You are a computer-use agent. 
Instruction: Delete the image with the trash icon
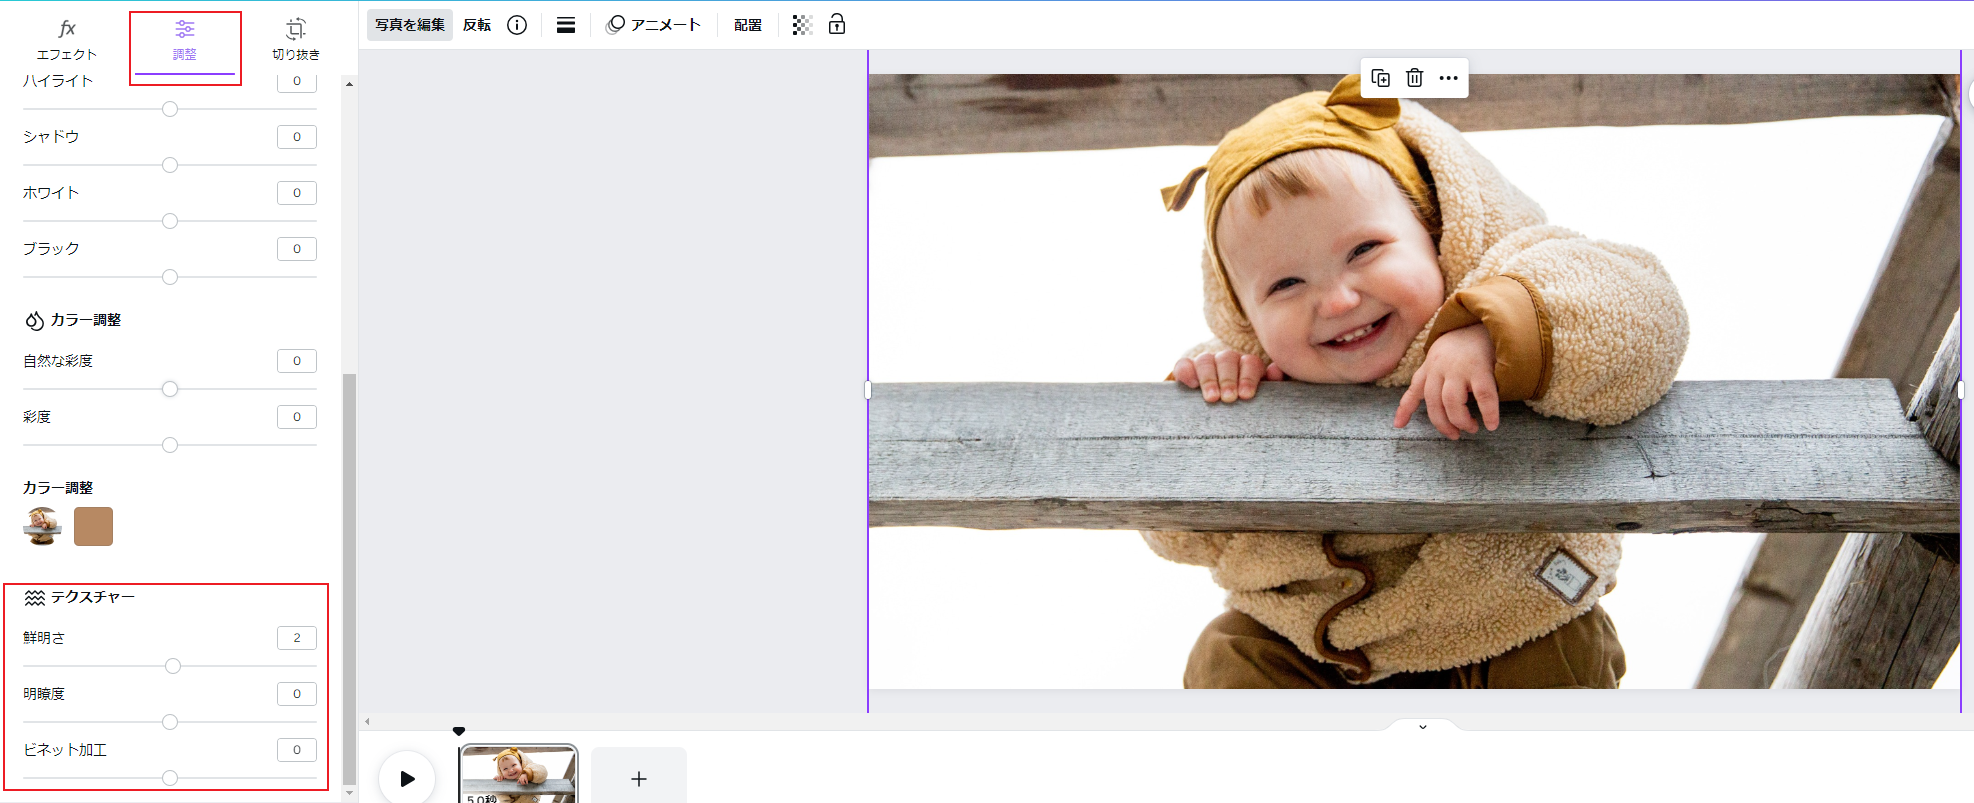pyautogui.click(x=1414, y=78)
